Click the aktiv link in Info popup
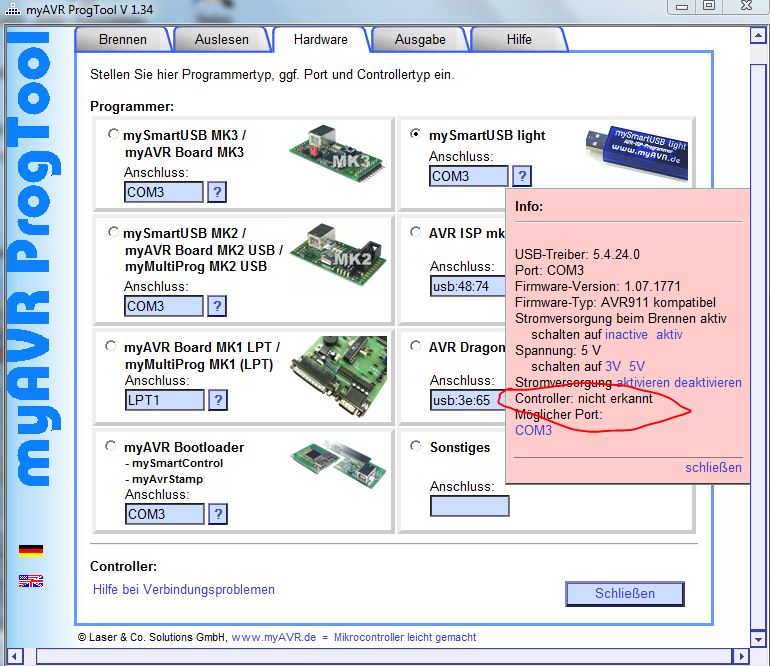 pos(669,334)
